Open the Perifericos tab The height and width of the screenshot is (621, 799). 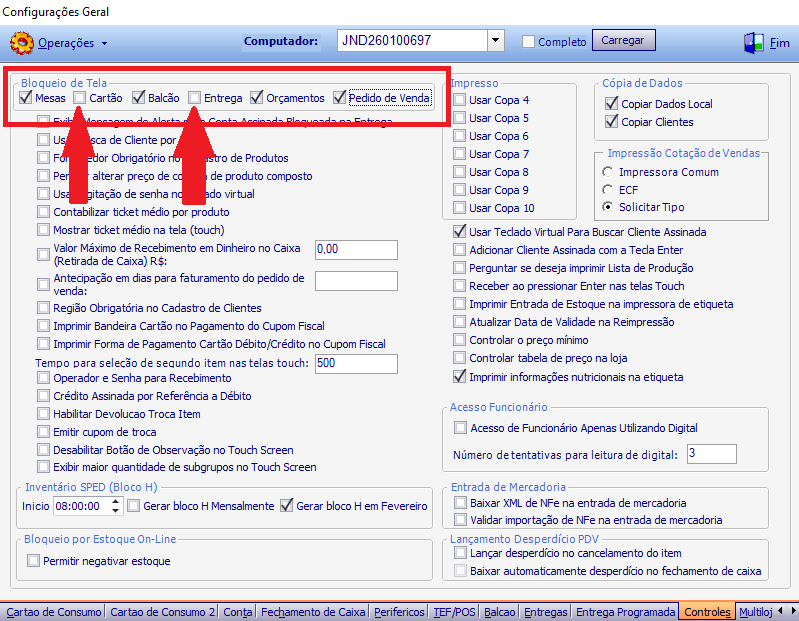click(x=399, y=612)
